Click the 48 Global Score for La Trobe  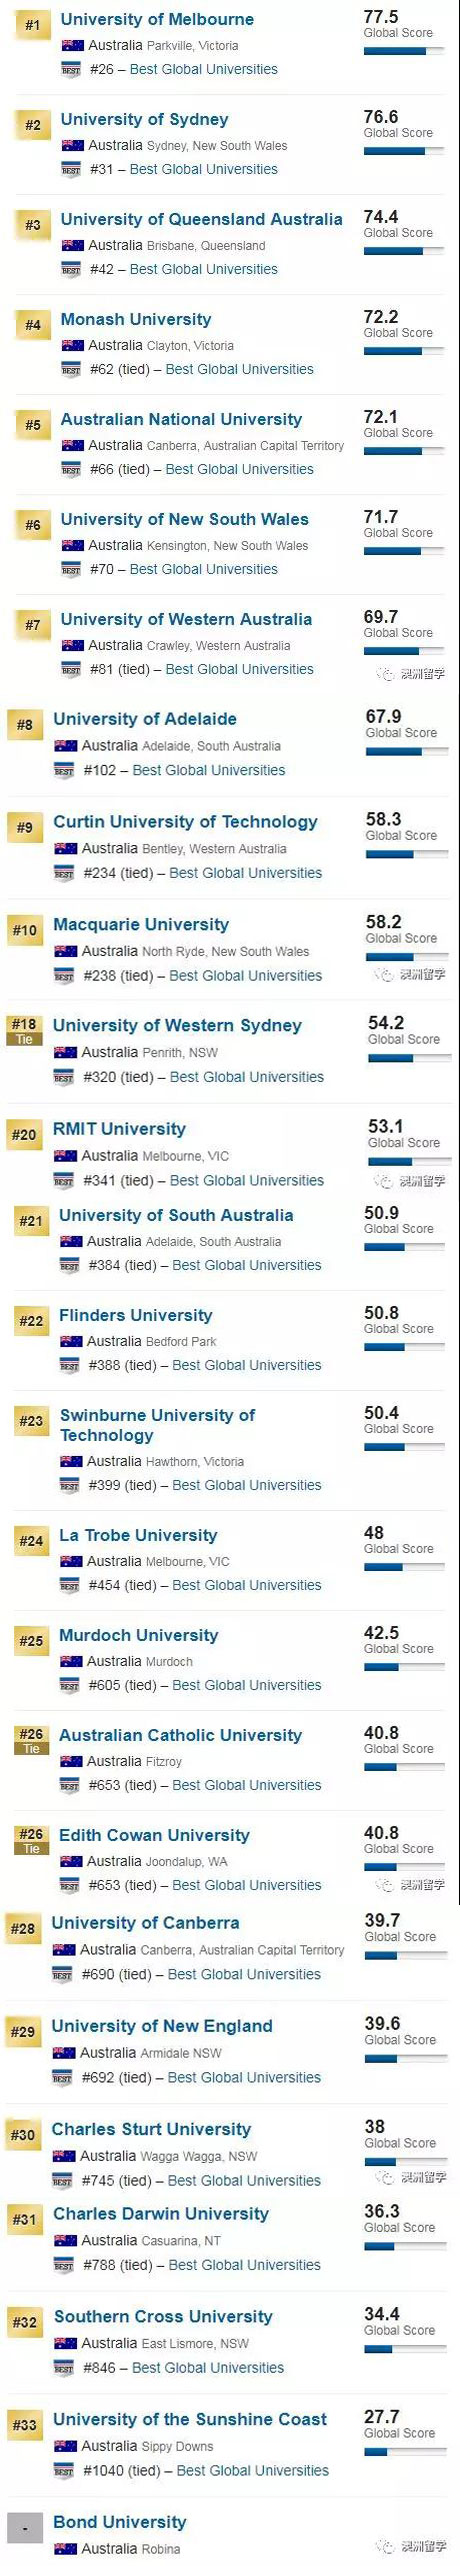click(x=399, y=1540)
